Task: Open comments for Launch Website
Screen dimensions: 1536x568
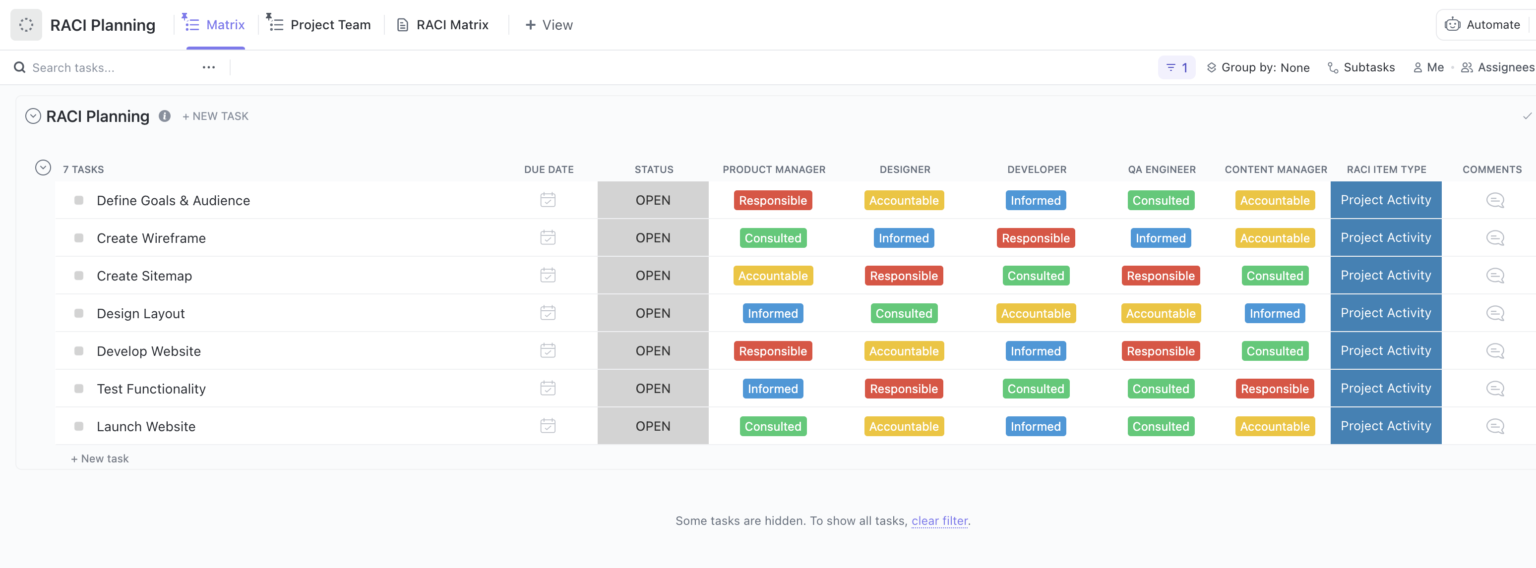Action: point(1495,426)
